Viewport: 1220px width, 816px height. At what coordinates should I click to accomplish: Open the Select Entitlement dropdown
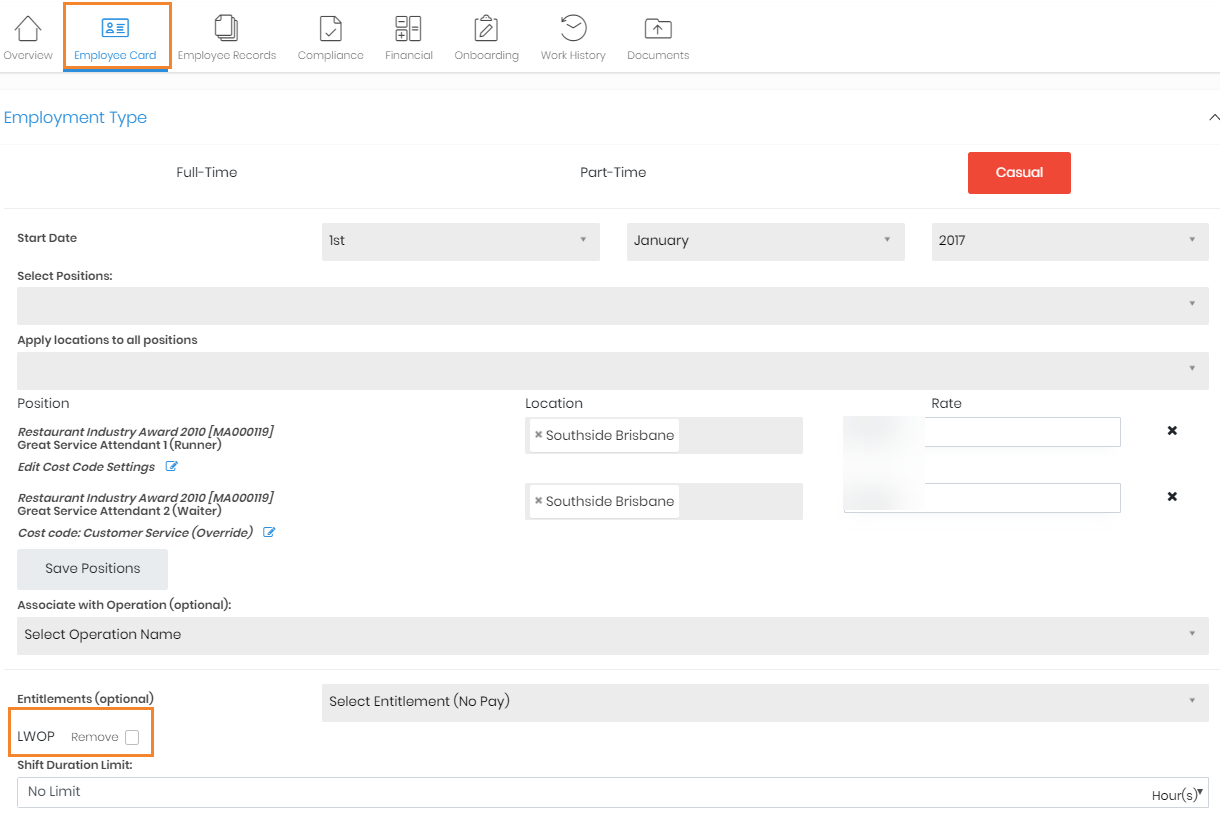[x=765, y=702]
